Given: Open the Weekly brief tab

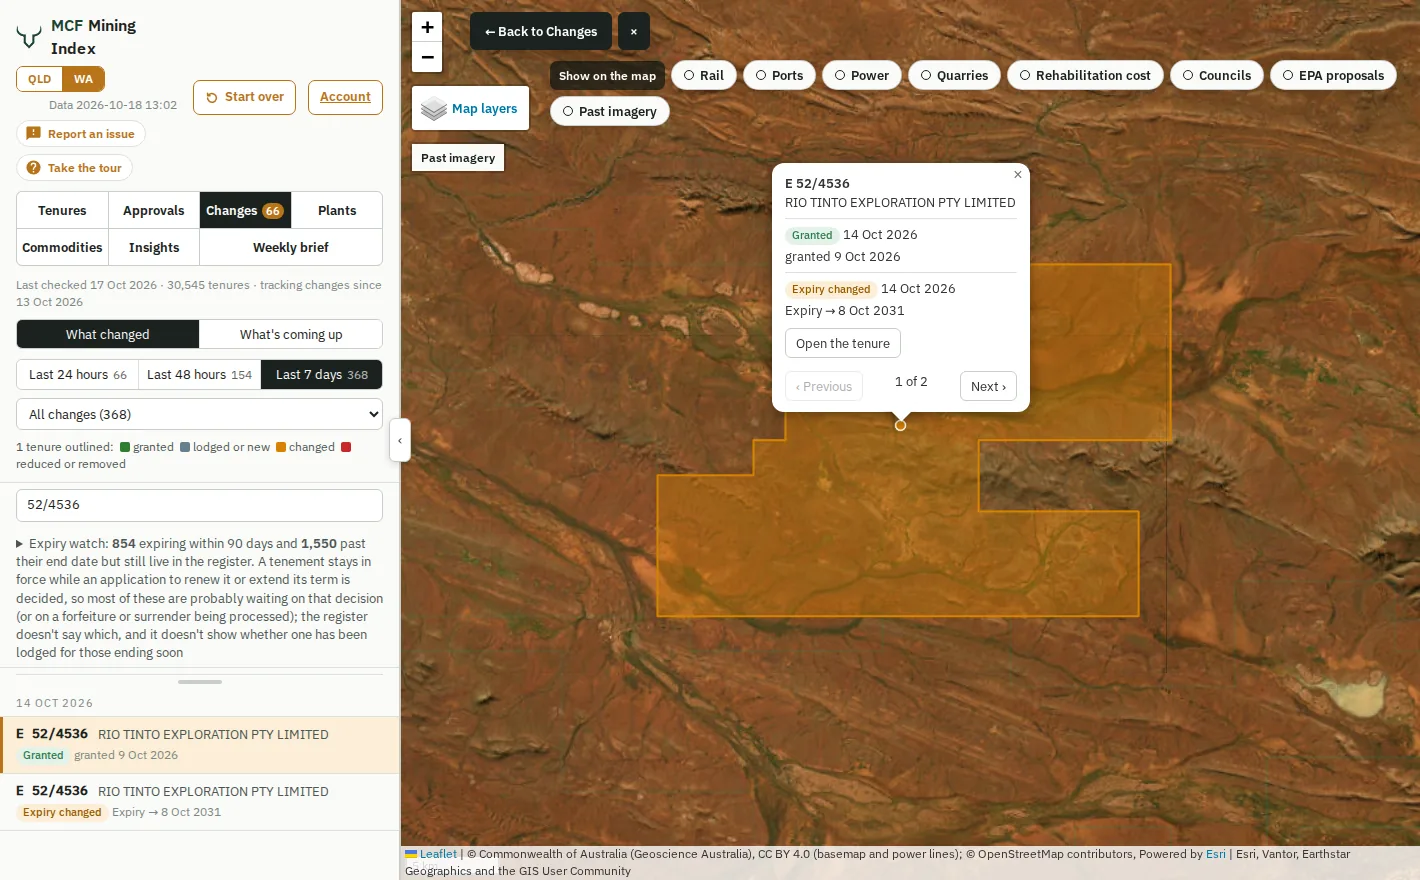Looking at the screenshot, I should coord(291,247).
